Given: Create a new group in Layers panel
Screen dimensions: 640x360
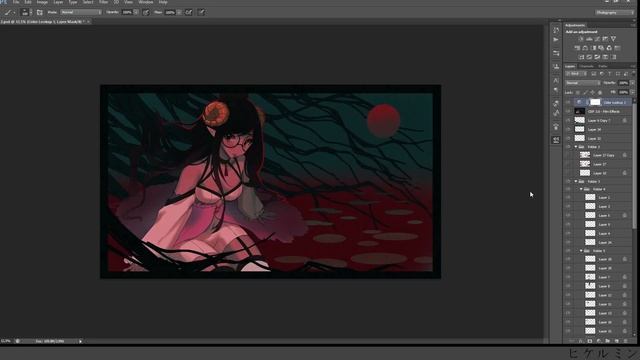Looking at the screenshot, I should tap(607, 341).
